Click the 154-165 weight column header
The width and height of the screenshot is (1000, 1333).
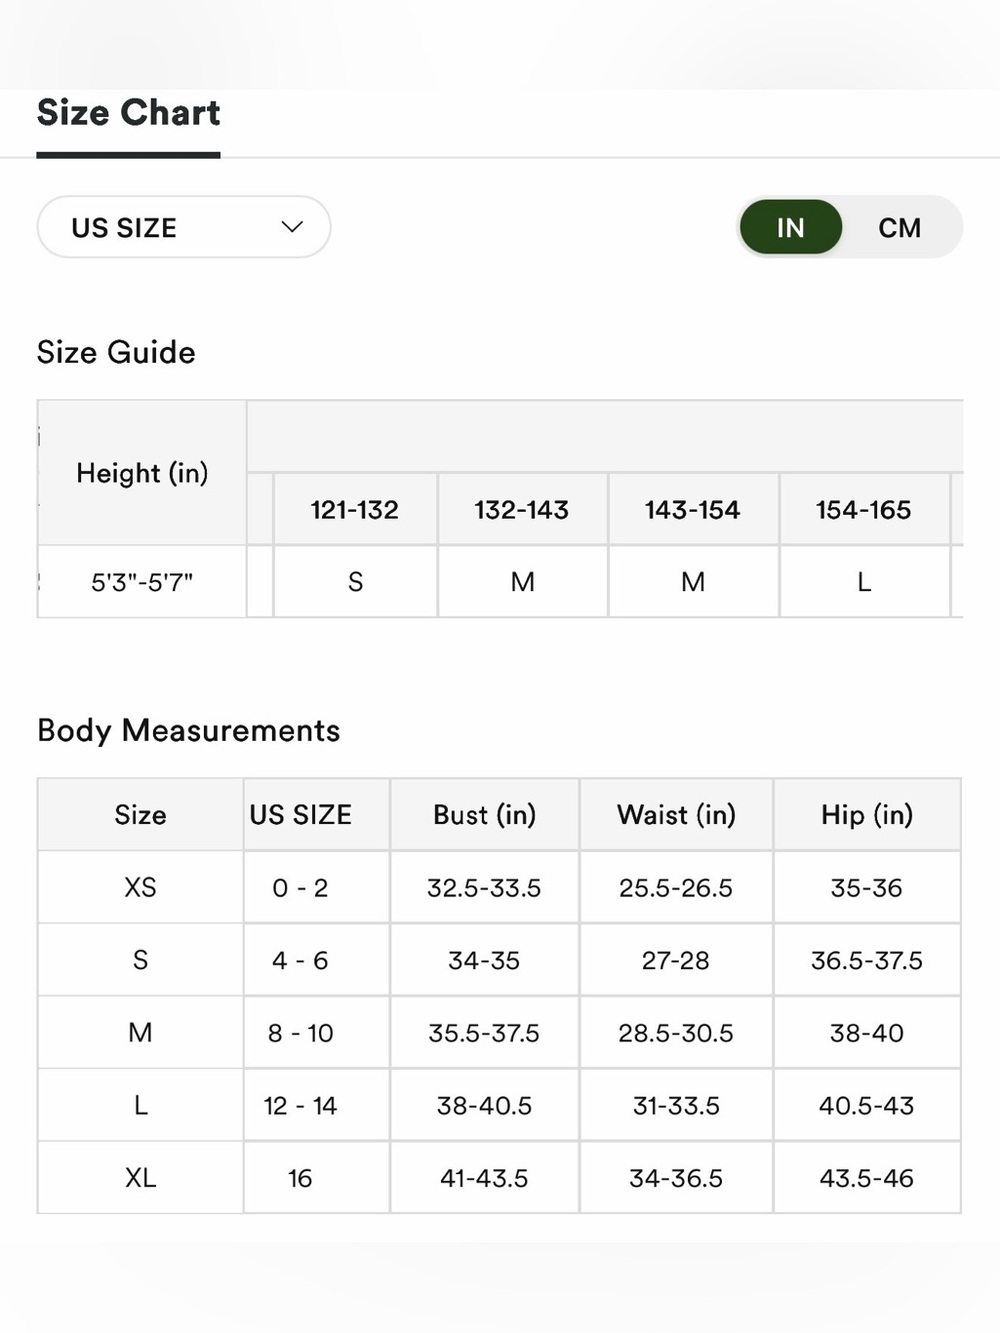[864, 510]
